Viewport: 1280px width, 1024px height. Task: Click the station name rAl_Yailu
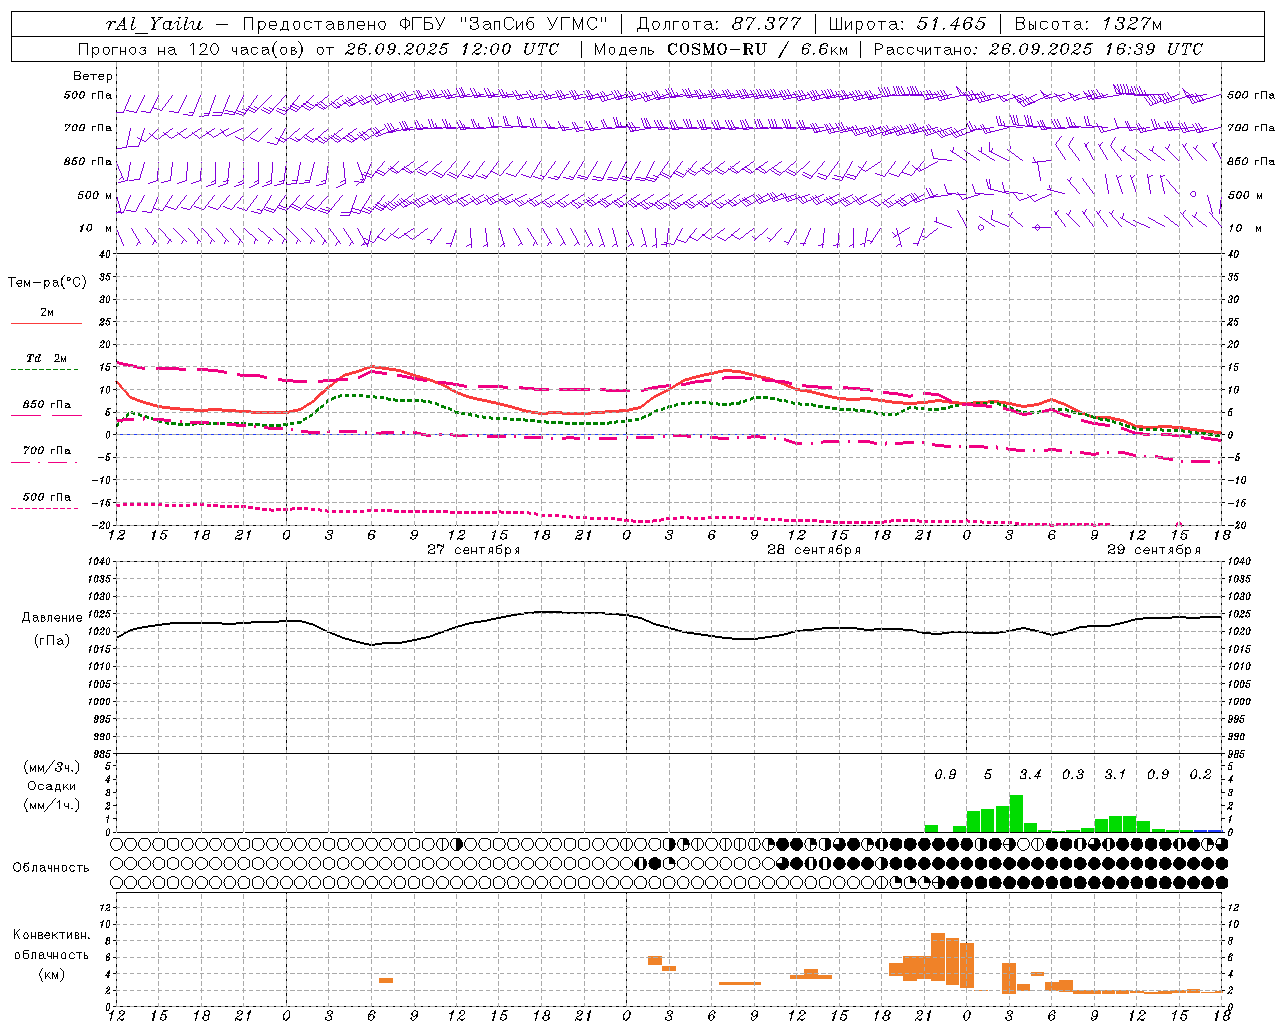155,24
